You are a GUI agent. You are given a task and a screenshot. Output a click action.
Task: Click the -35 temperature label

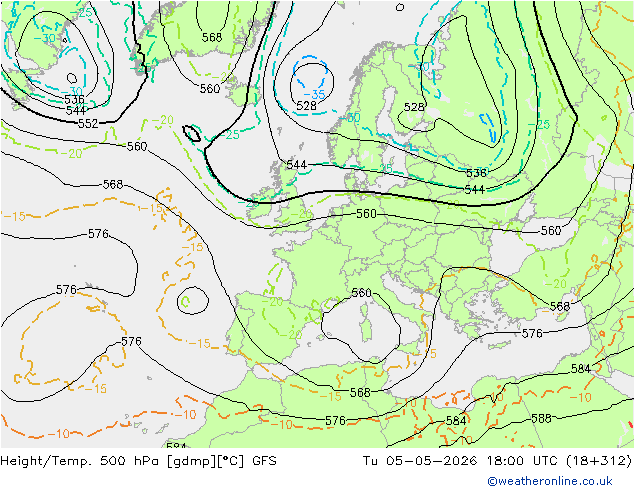tap(314, 95)
